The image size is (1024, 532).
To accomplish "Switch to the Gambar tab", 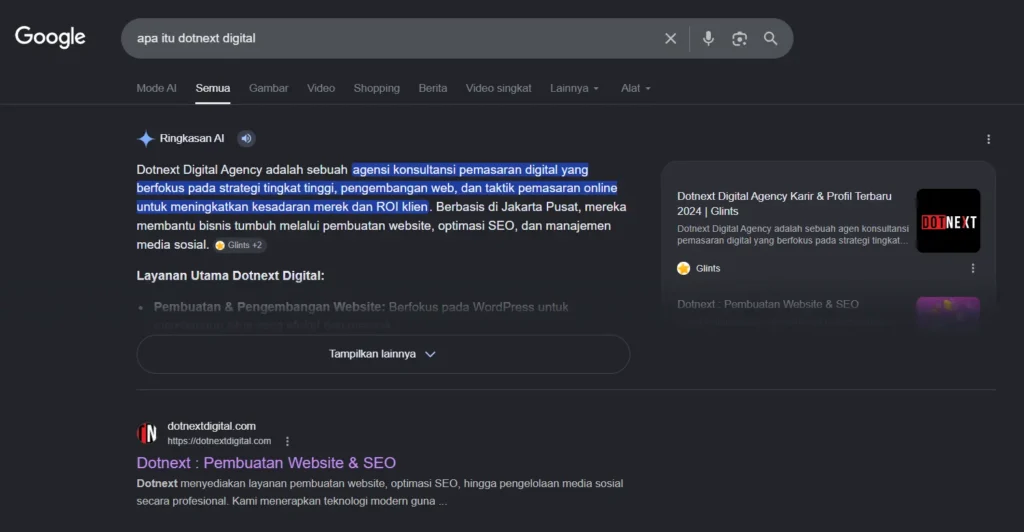I will (x=268, y=88).
